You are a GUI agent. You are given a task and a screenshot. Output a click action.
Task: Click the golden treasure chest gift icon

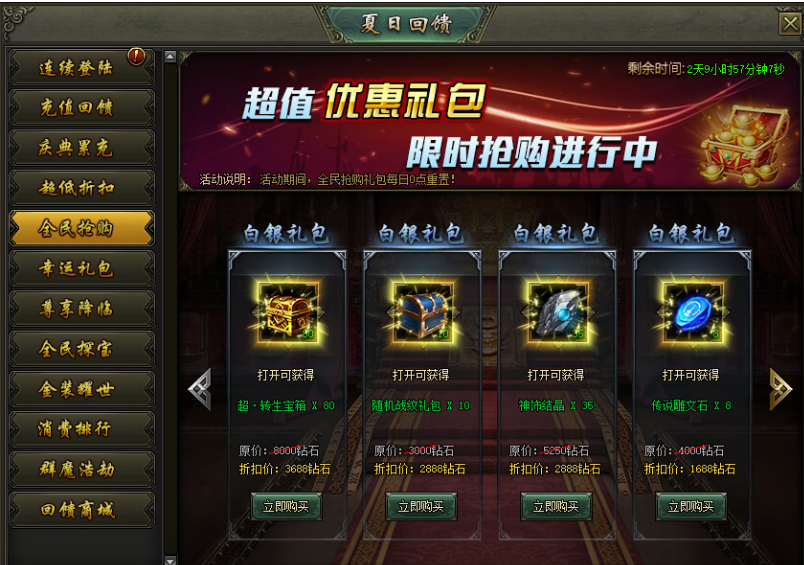click(x=288, y=313)
